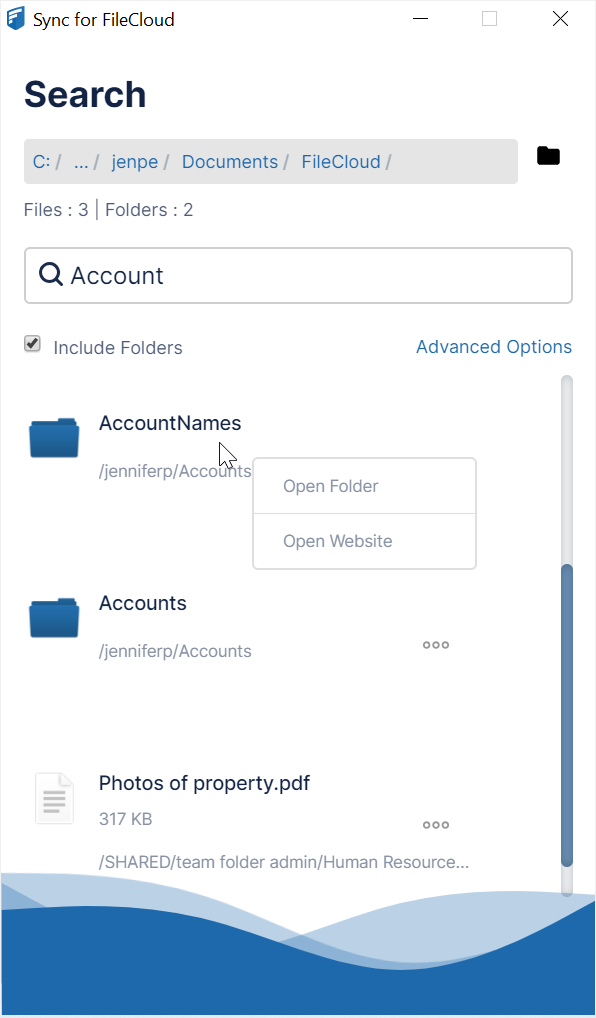The image size is (596, 1018).
Task: Navigate to Documents via breadcrumb
Action: pos(229,161)
